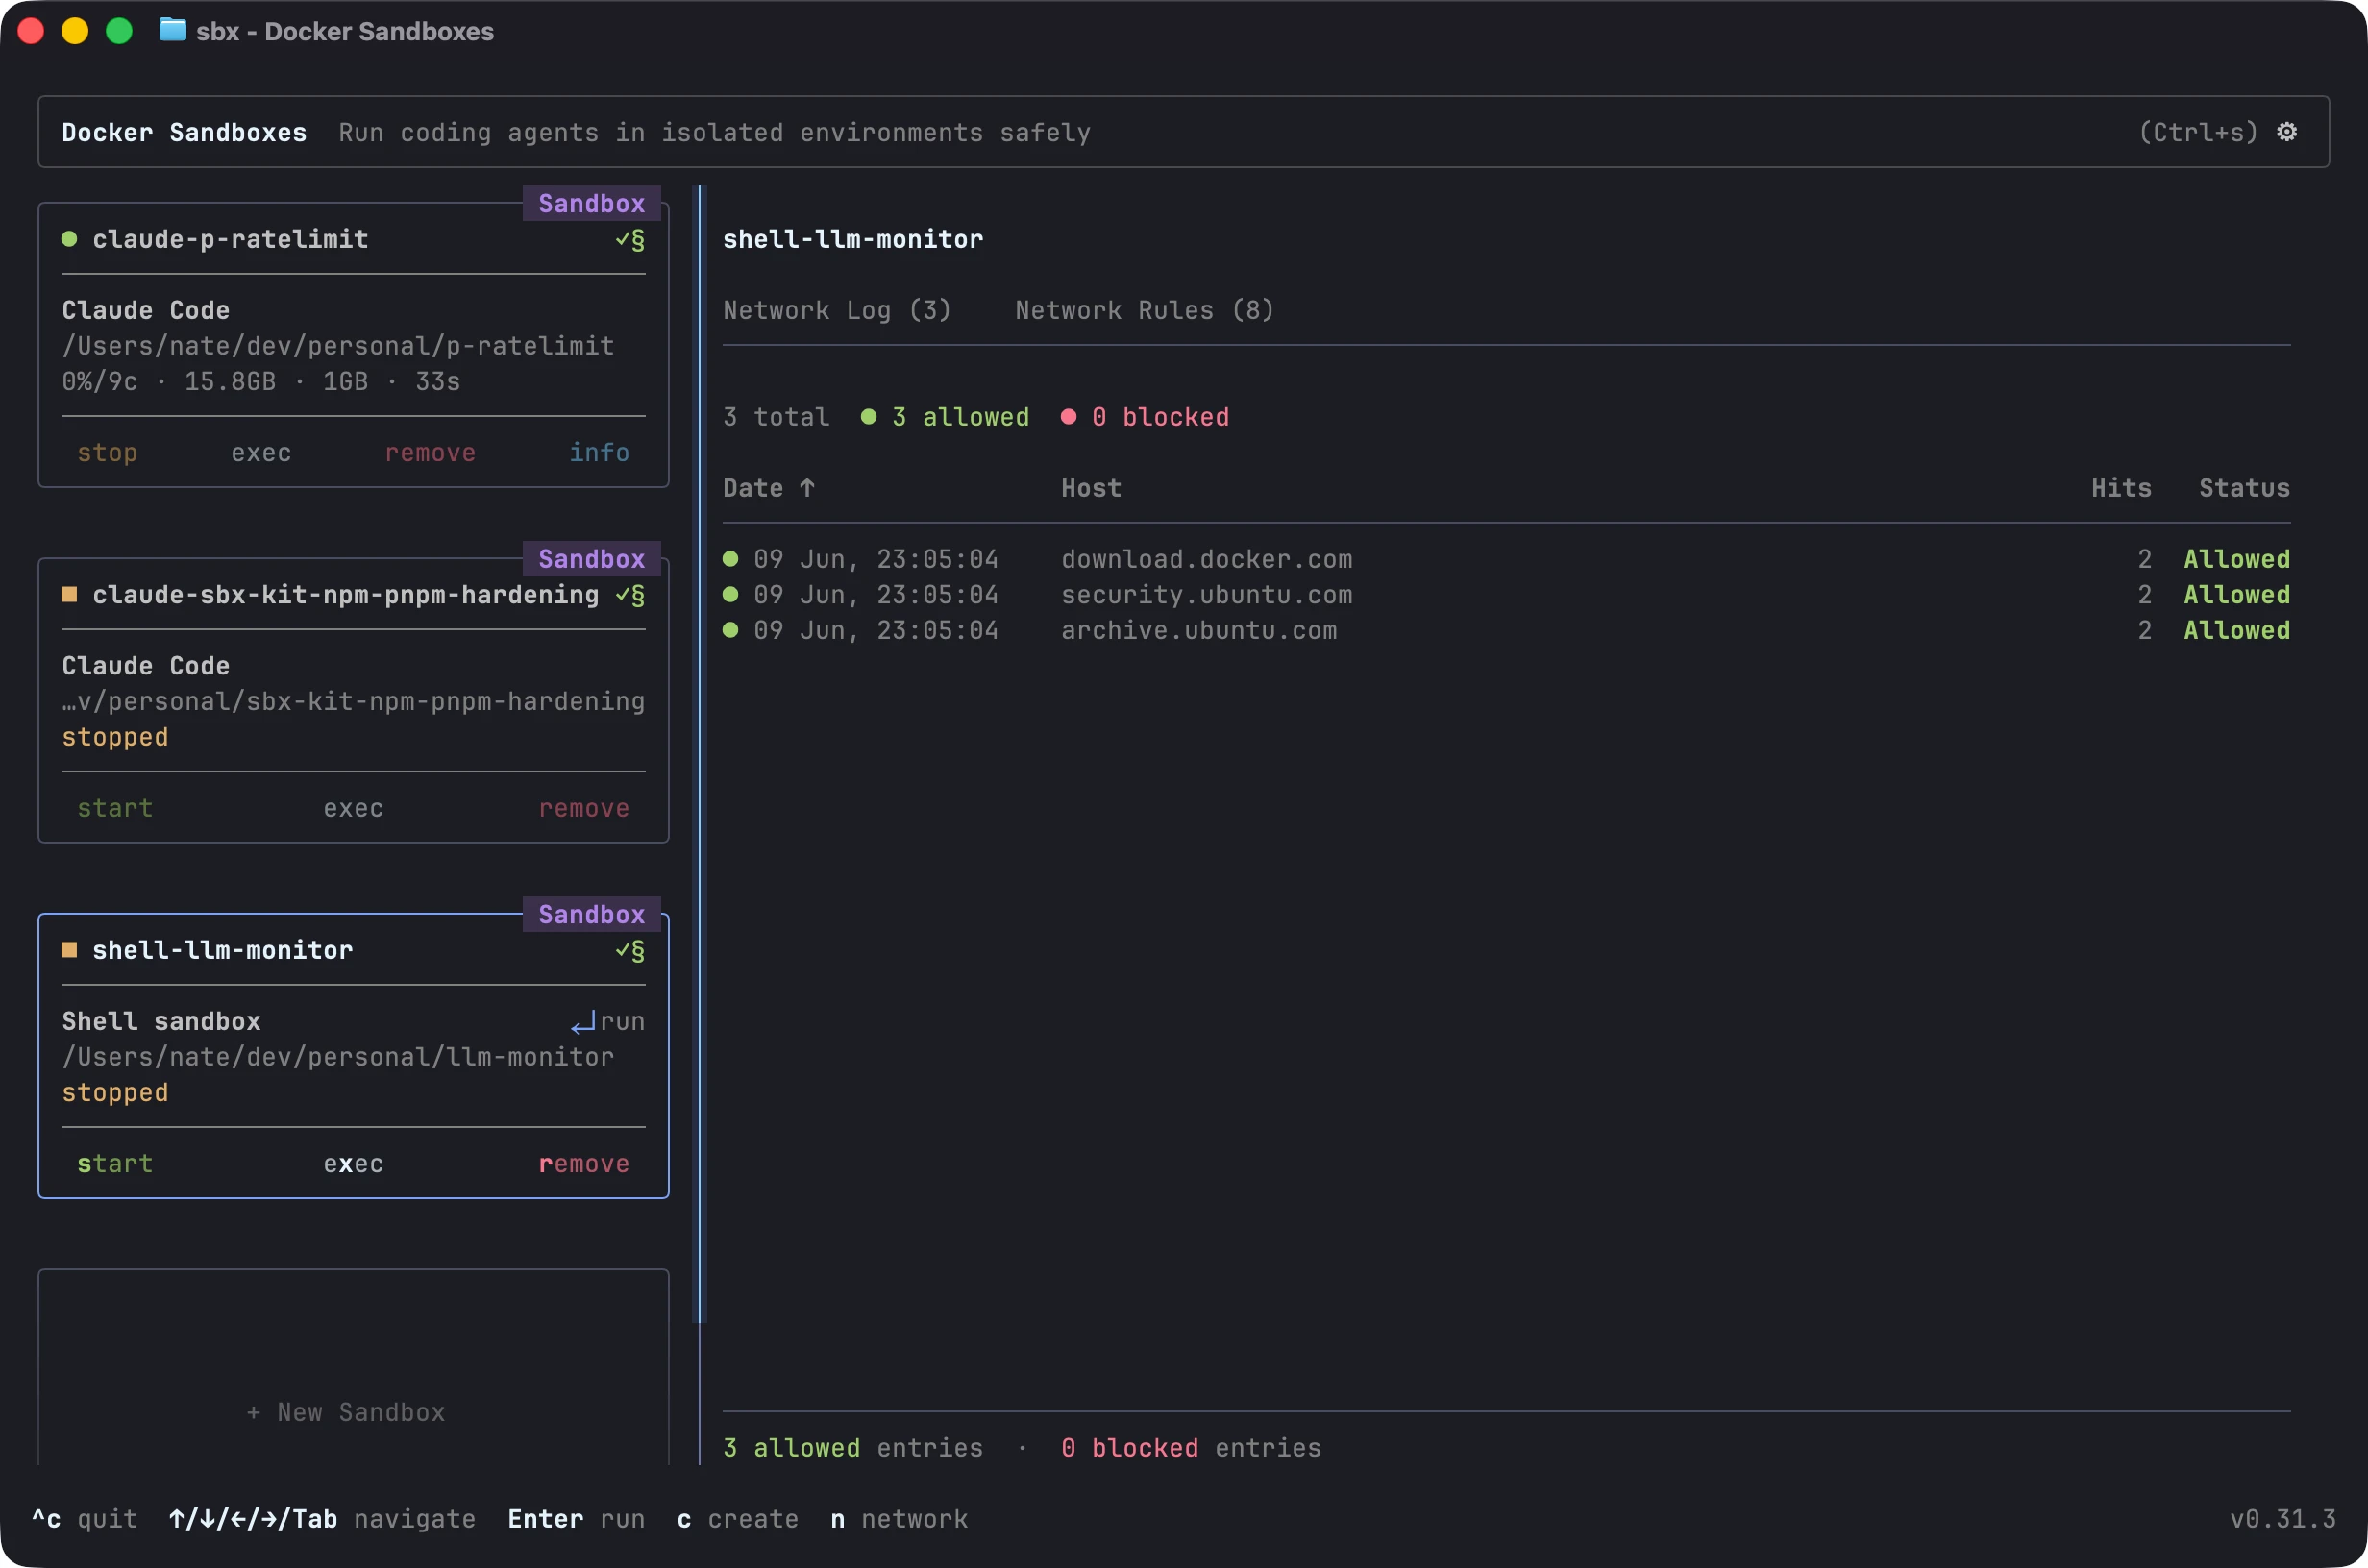Toggle Date column sort arrow

pos(807,488)
